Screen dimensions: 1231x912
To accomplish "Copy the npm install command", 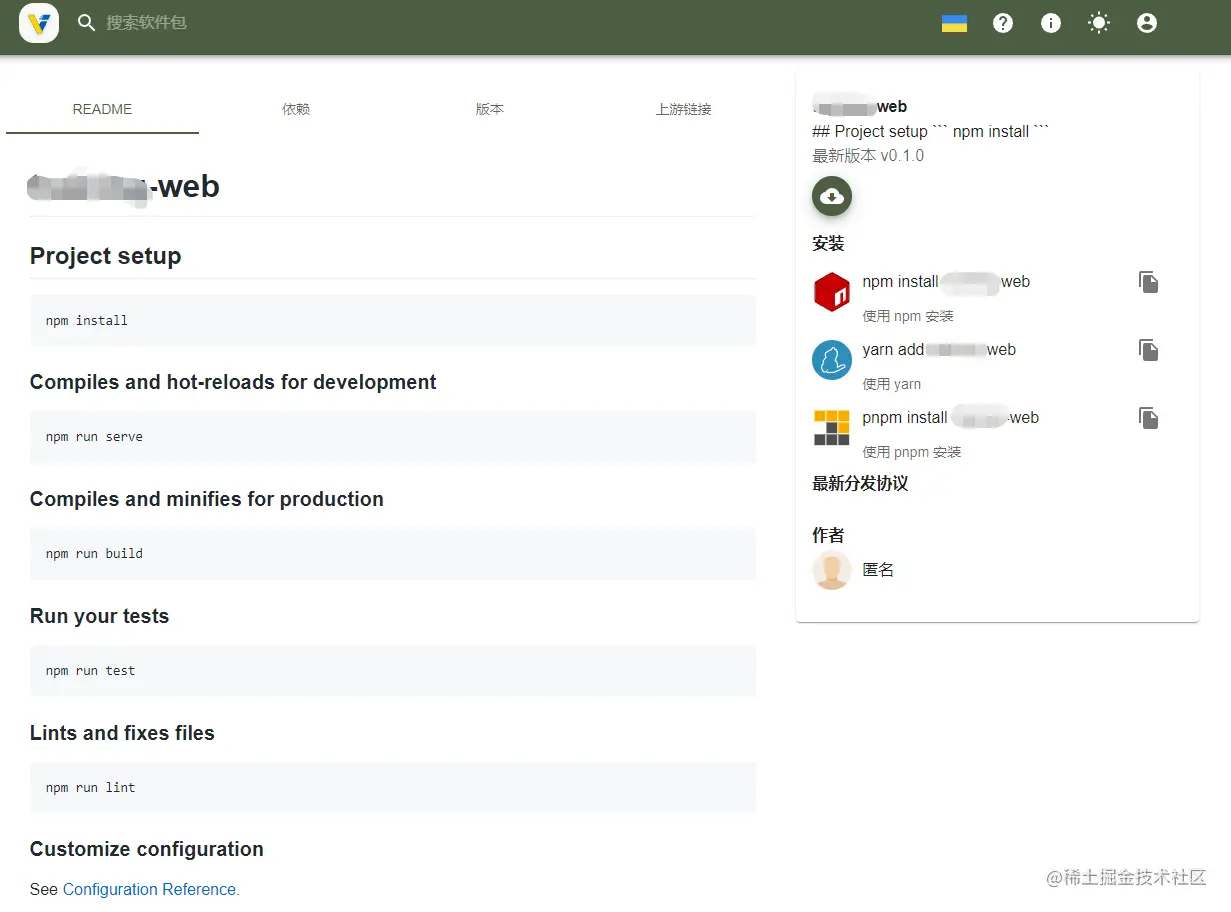I will coord(1149,282).
